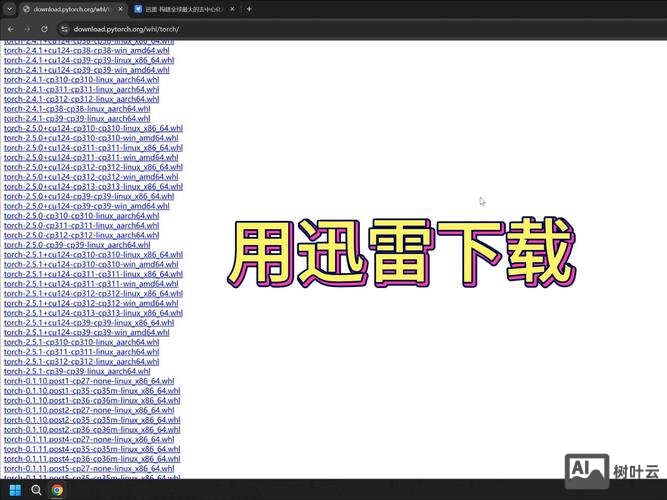Image resolution: width=667 pixels, height=500 pixels.
Task: Open link torch-2.5.0-cp310-cp310-linux_aarch64.whl
Action: (81, 216)
